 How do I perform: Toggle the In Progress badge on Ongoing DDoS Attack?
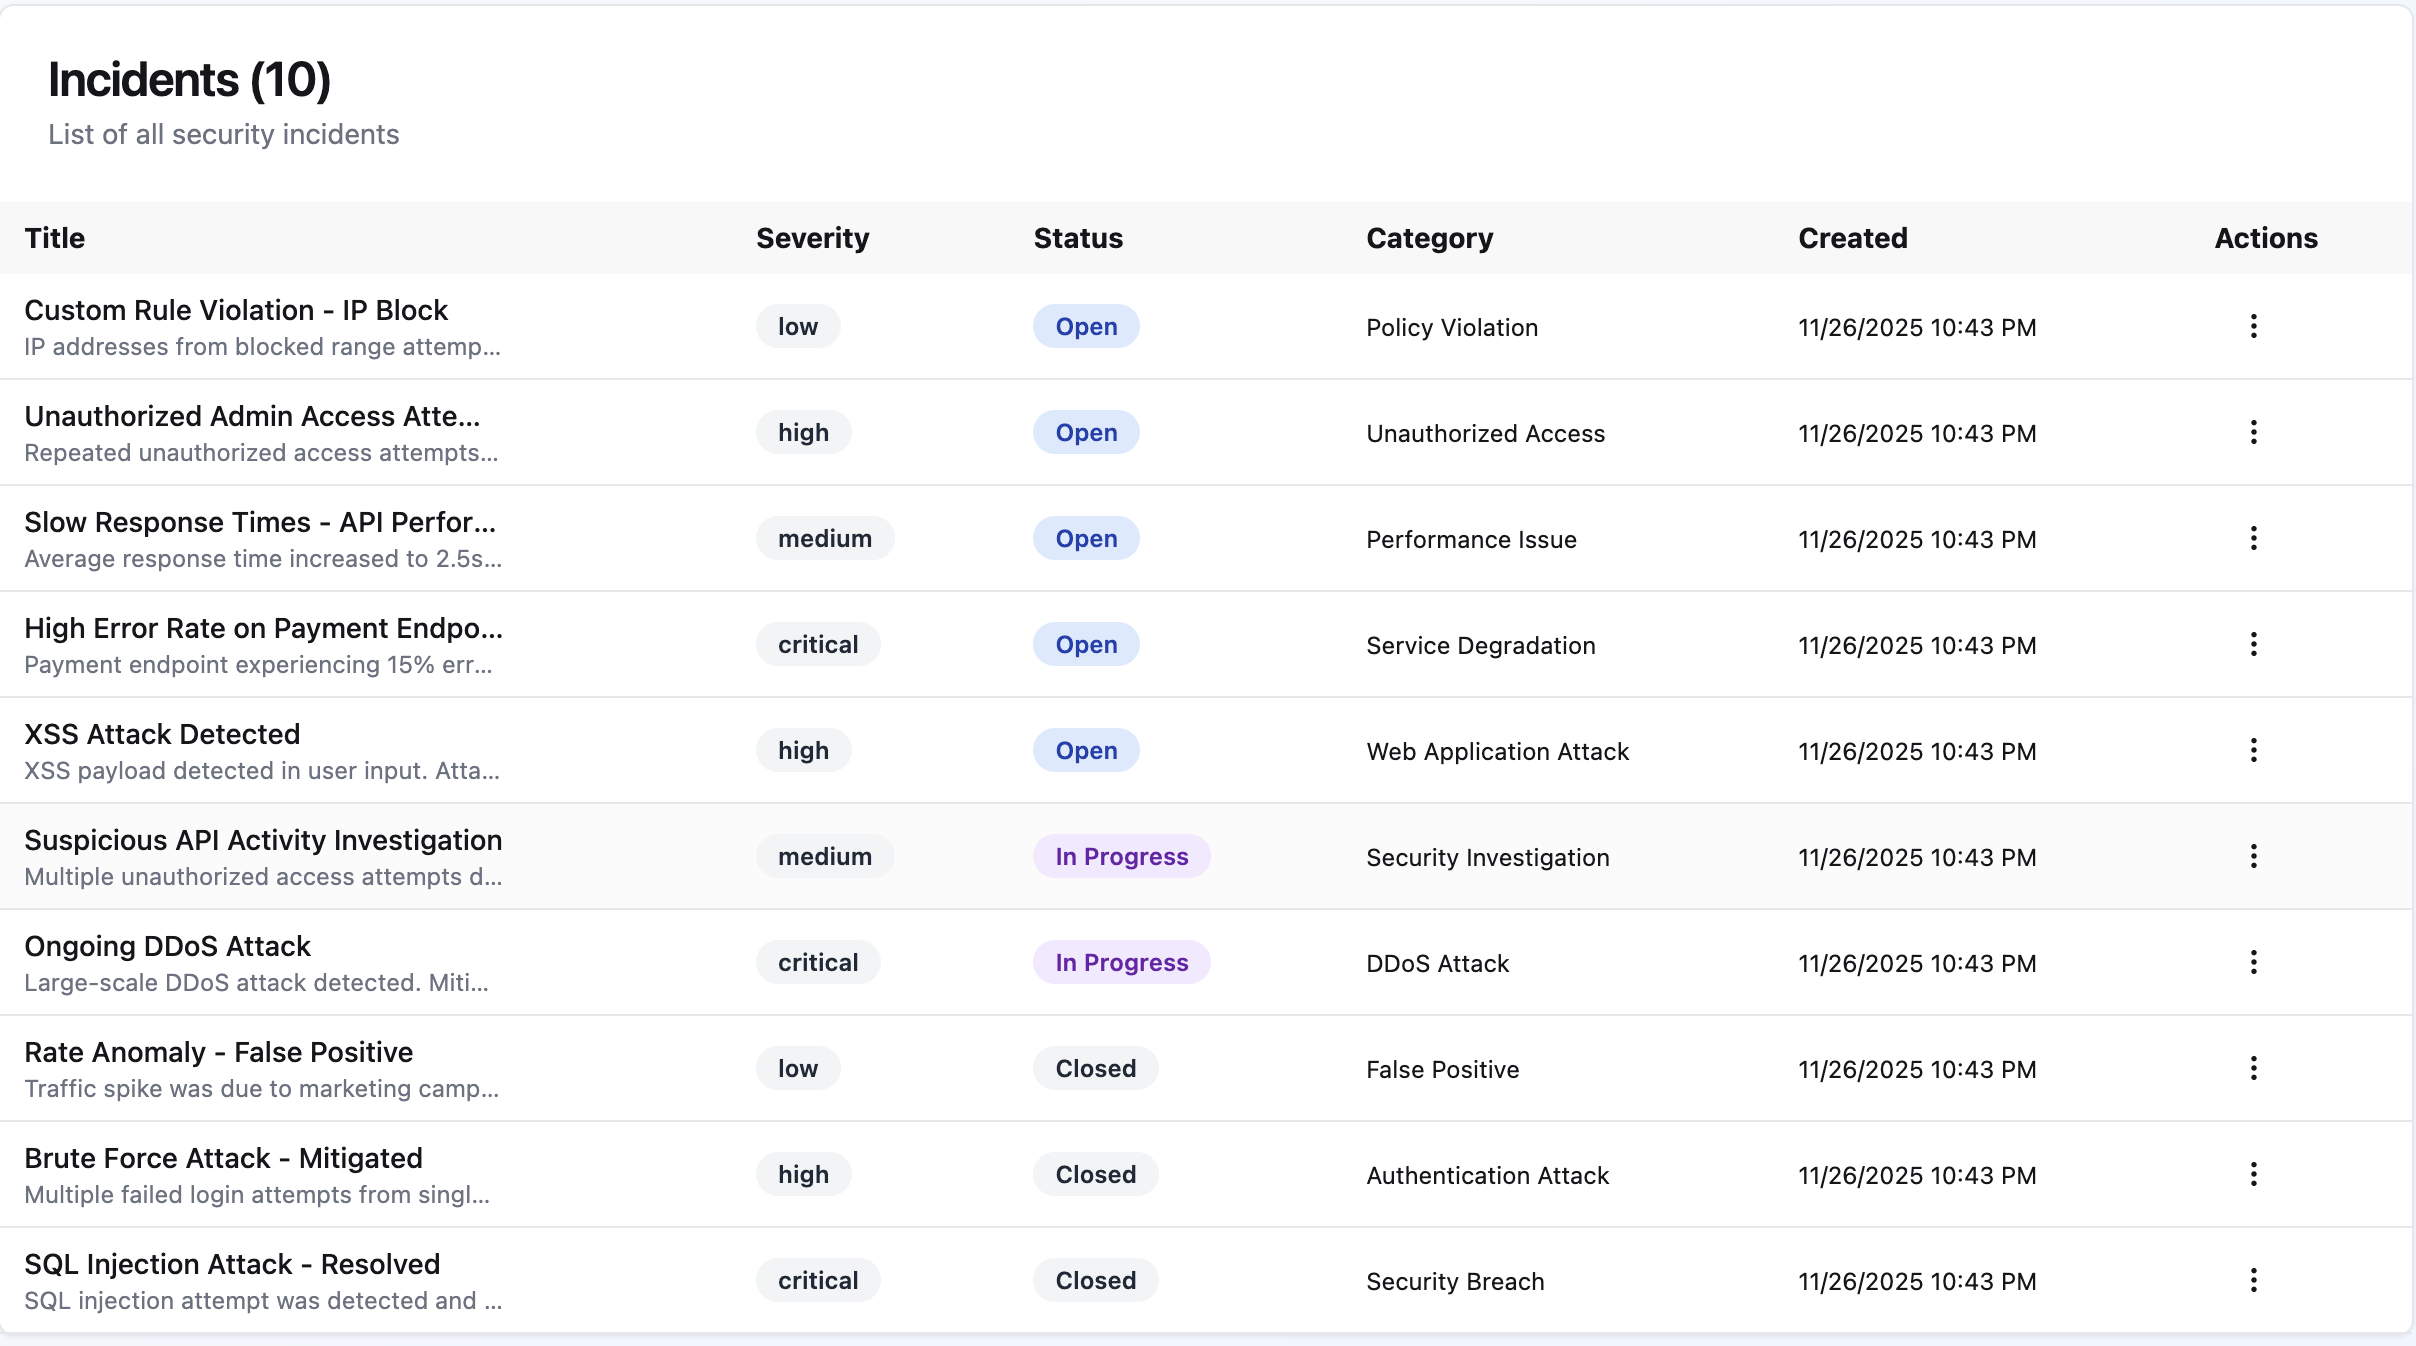coord(1120,962)
